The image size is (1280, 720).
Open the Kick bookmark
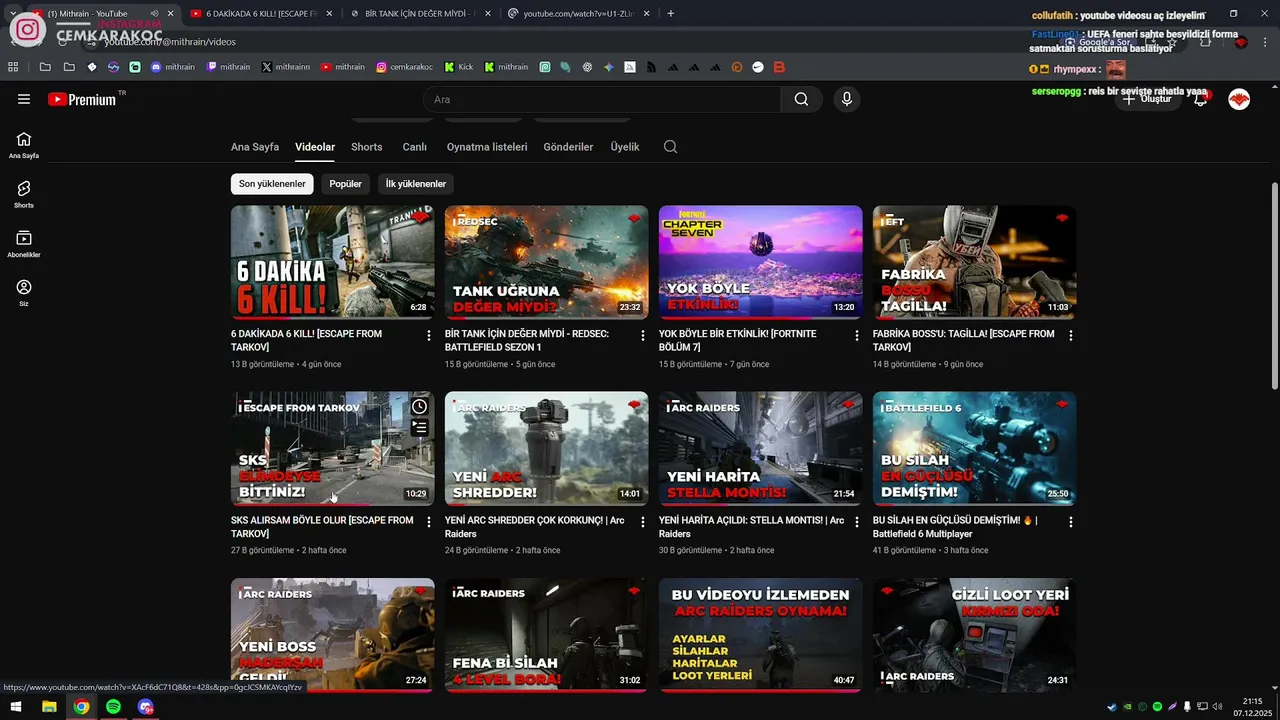point(459,67)
